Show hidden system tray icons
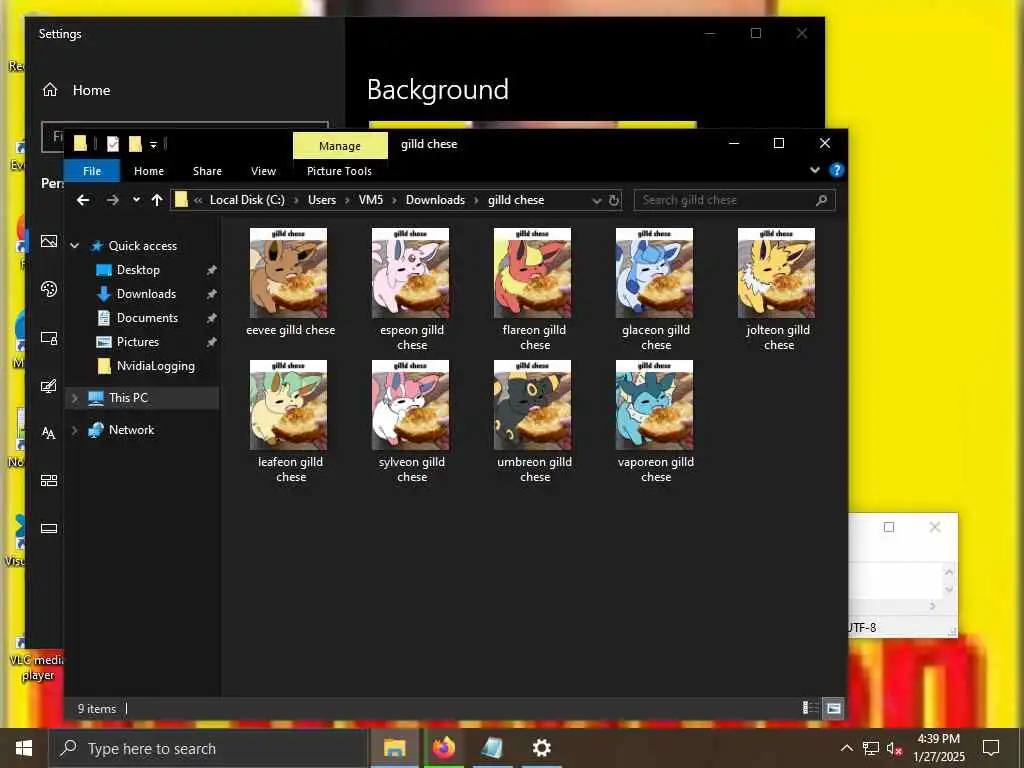1024x768 pixels. [x=846, y=748]
